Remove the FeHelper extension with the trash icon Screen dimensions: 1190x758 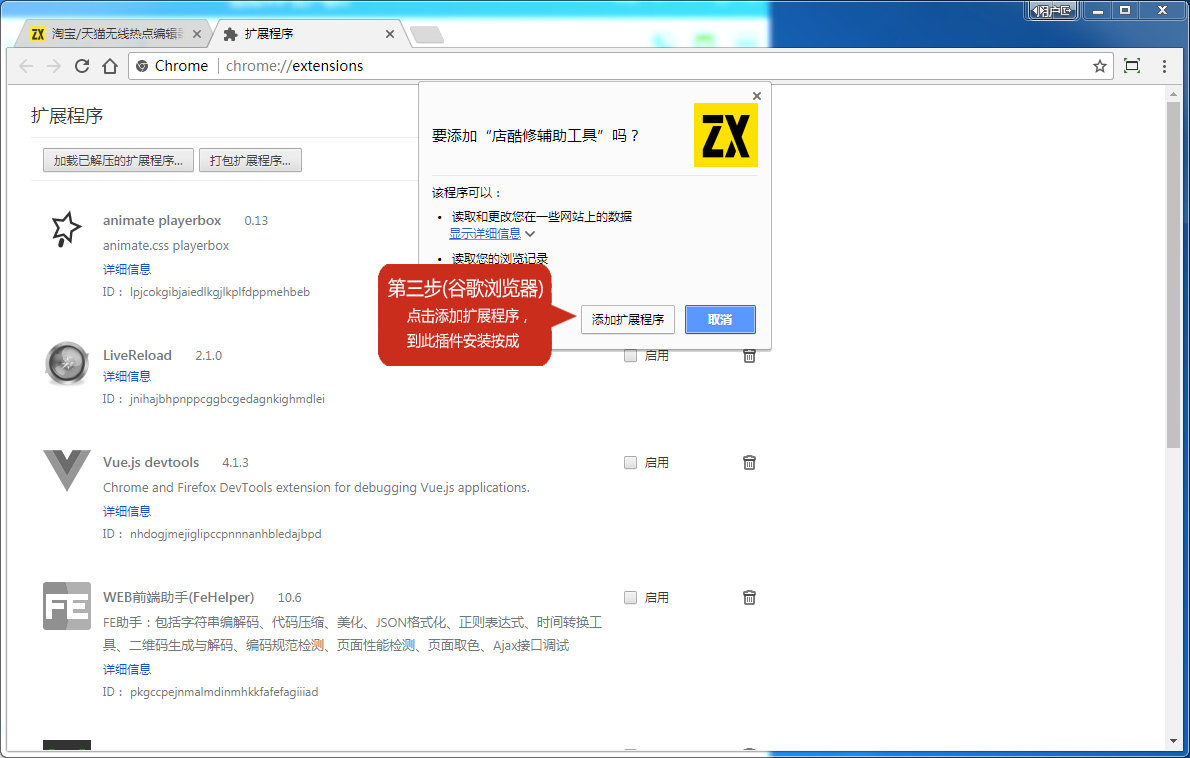point(749,597)
